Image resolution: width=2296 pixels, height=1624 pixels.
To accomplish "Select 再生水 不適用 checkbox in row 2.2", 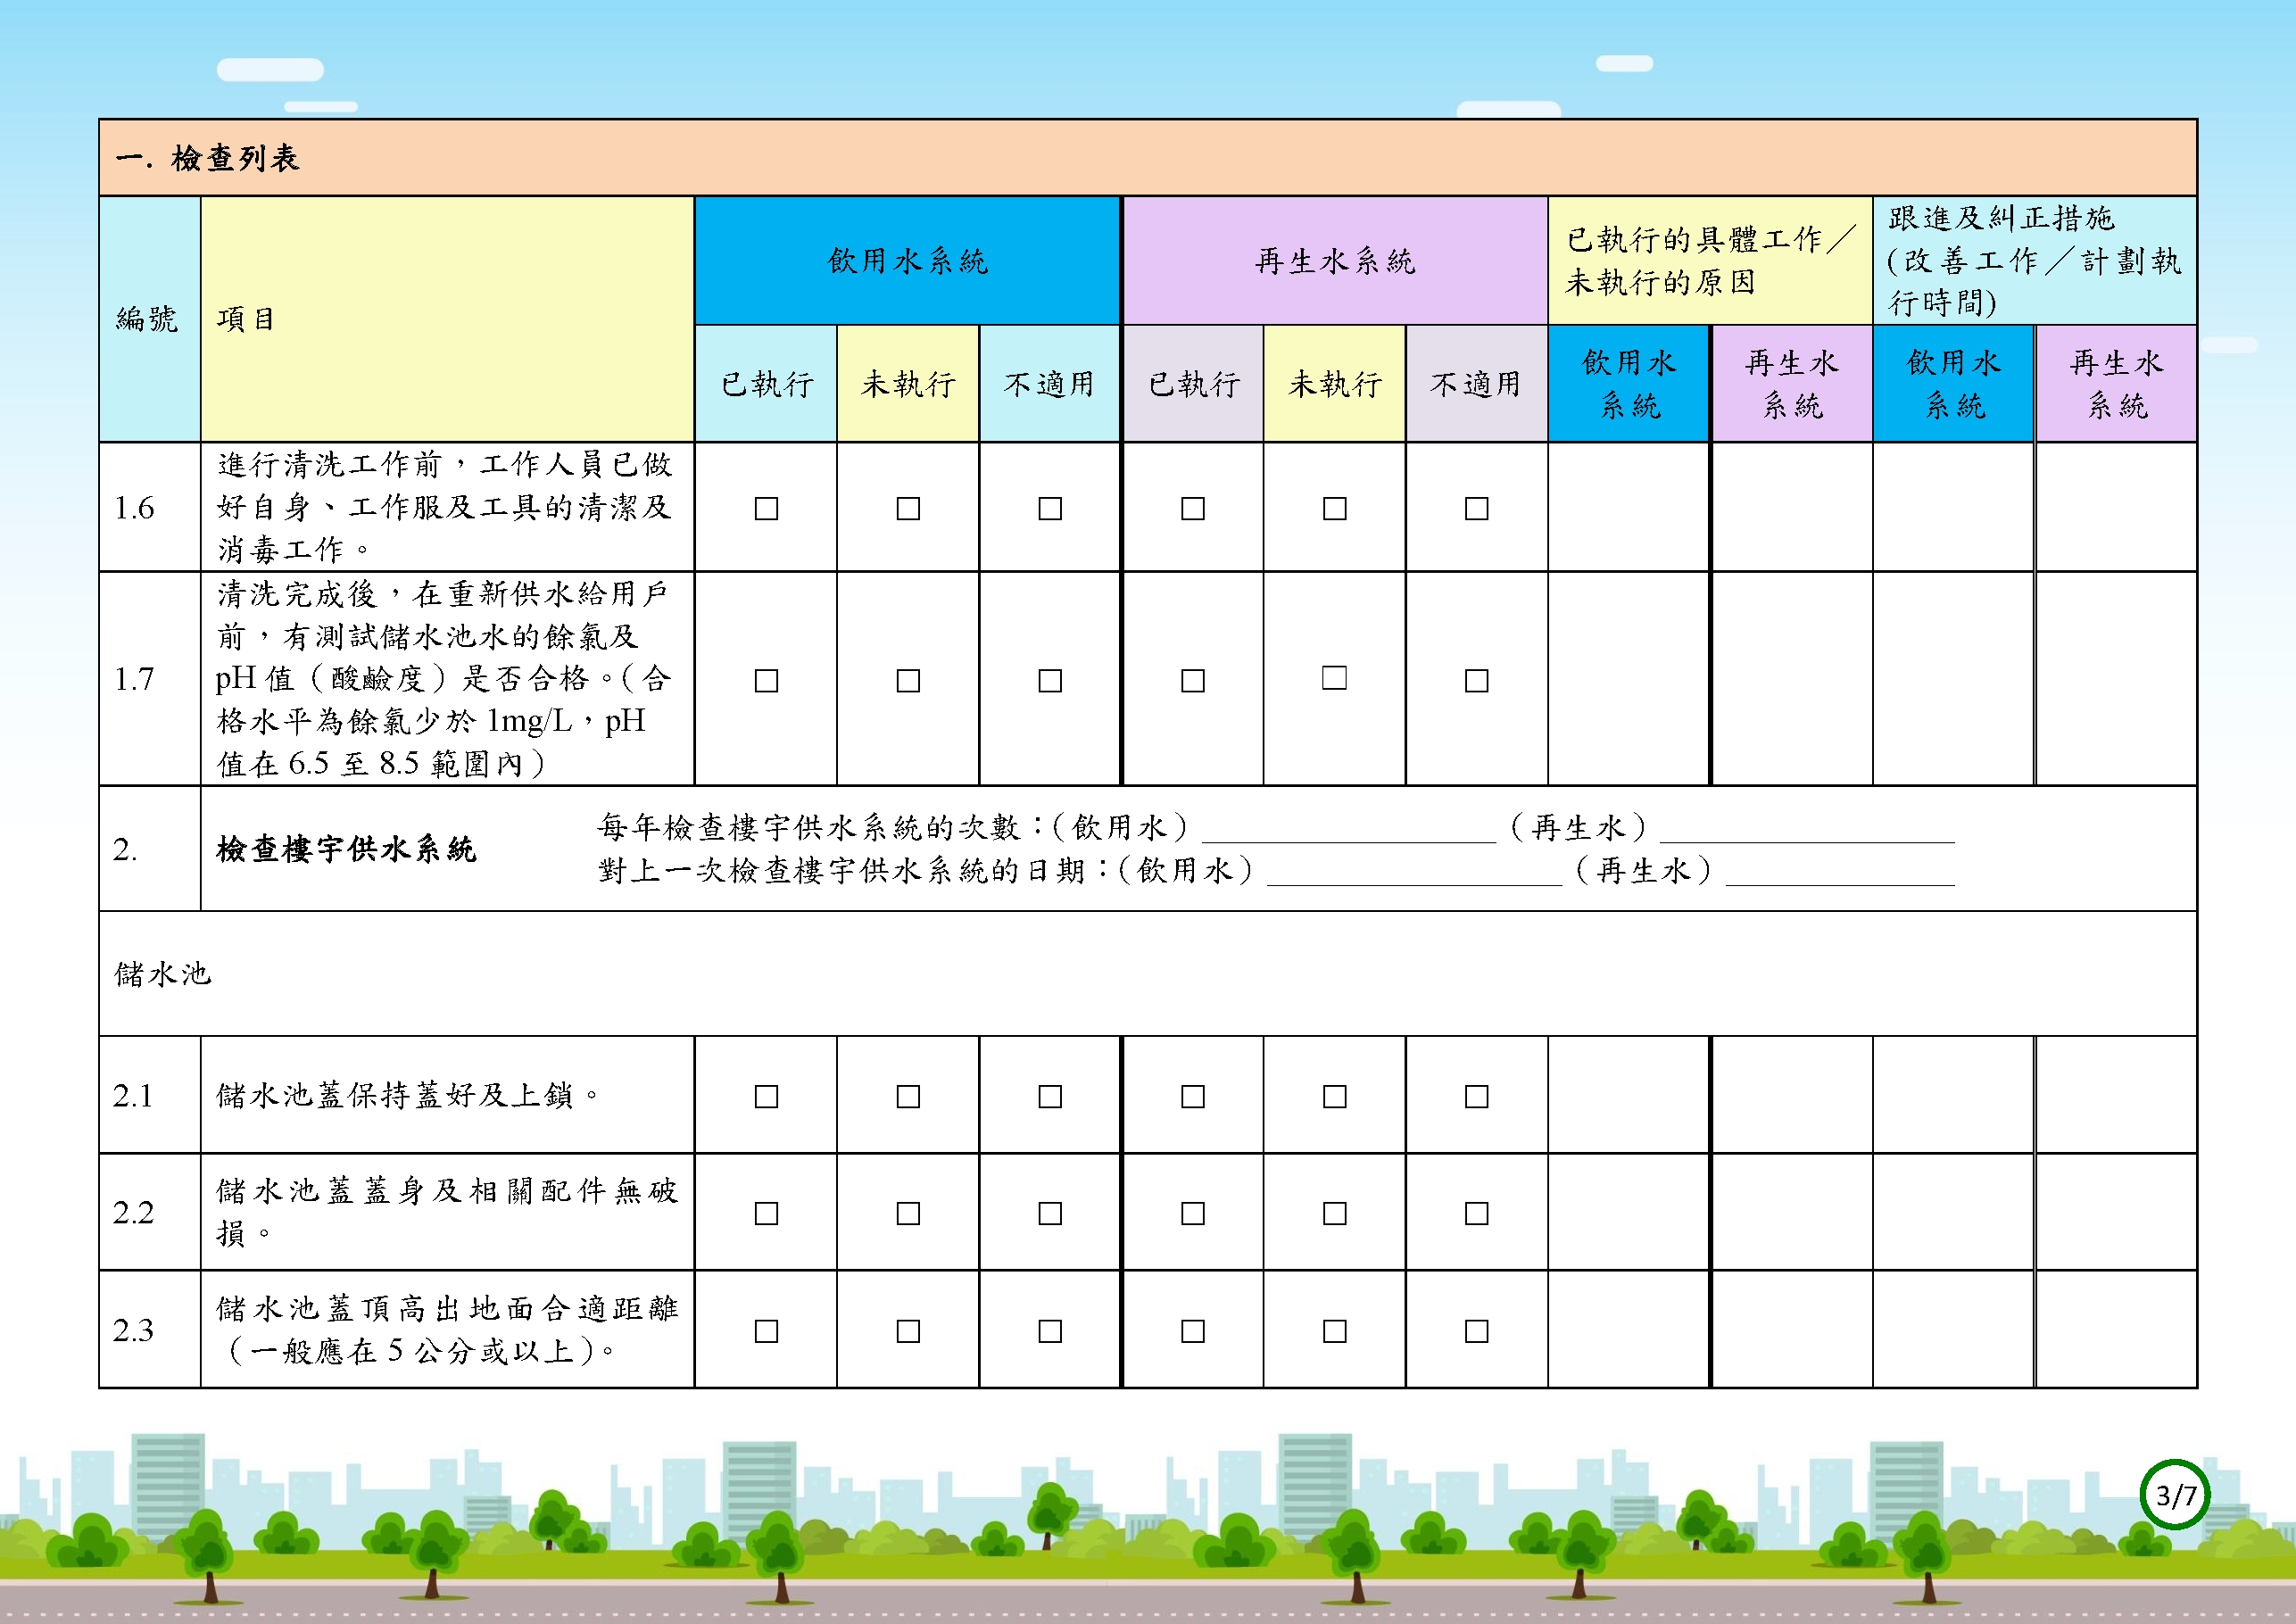I will point(1476,1213).
